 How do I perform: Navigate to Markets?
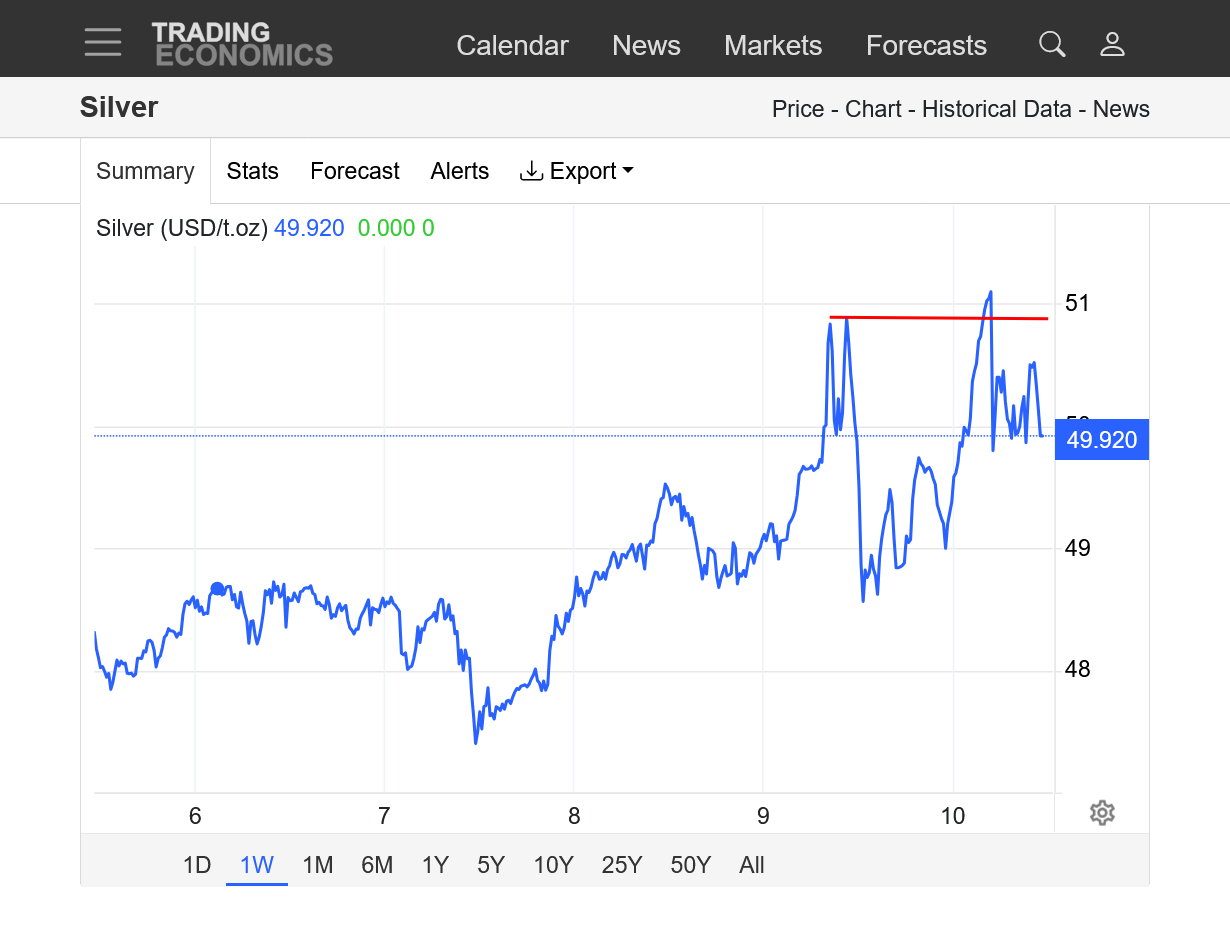coord(773,46)
